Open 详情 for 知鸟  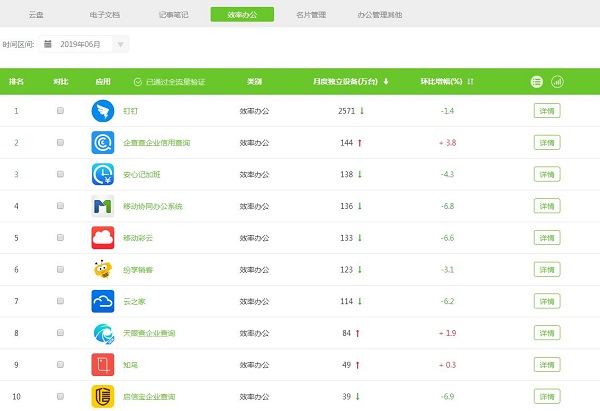[x=547, y=365]
